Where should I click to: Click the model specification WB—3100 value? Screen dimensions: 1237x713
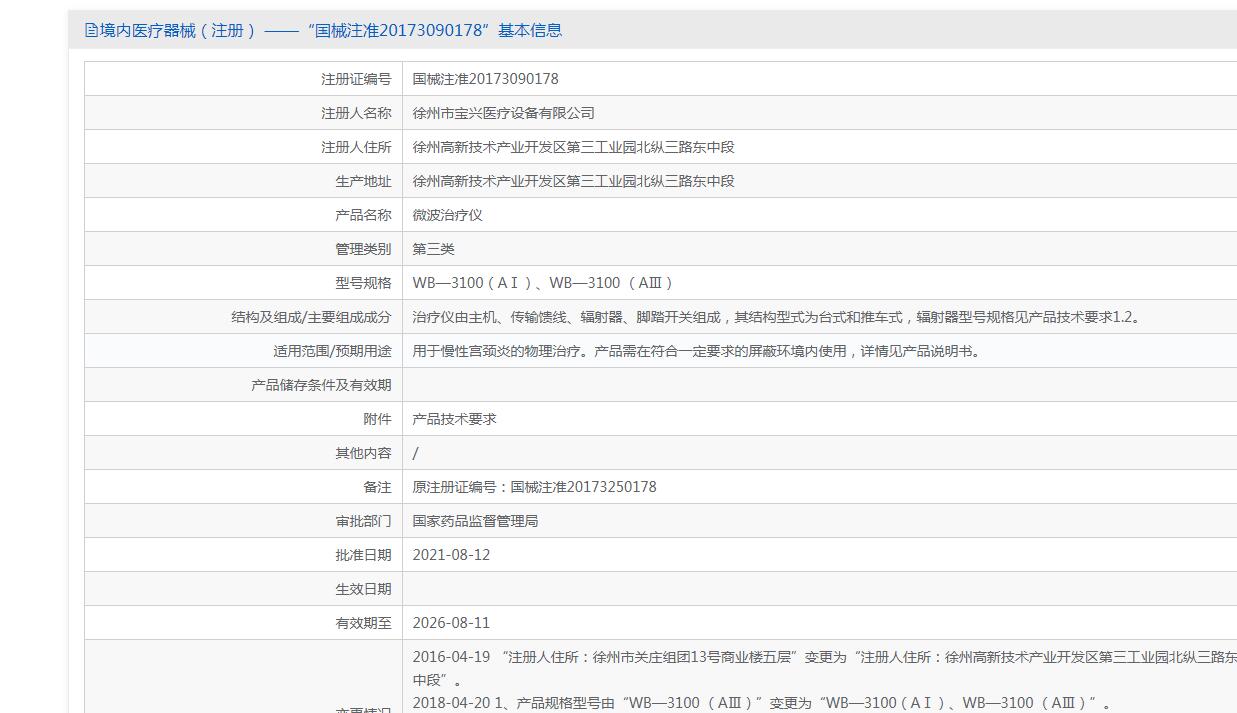[545, 283]
